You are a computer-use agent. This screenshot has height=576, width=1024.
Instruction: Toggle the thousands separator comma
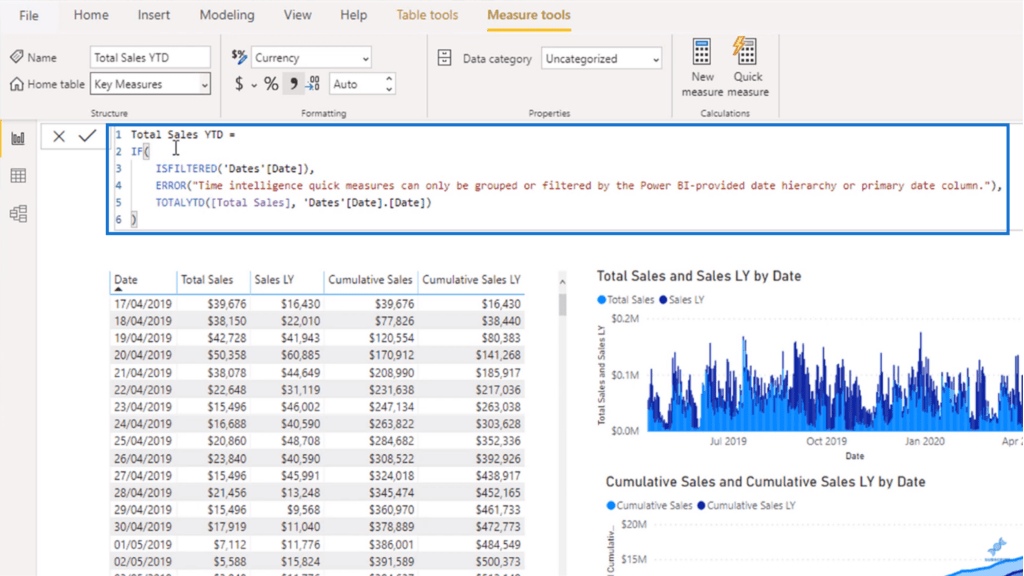(x=293, y=84)
